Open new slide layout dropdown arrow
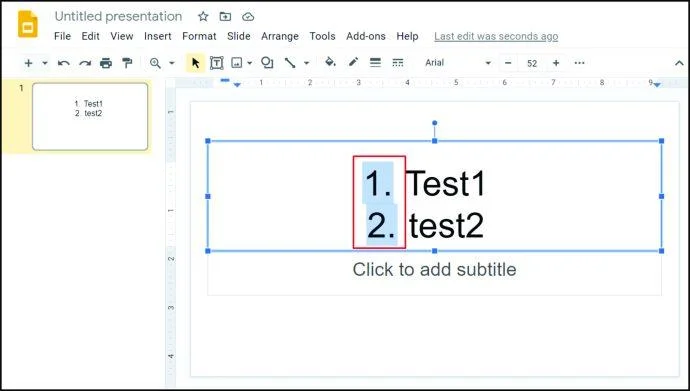This screenshot has height=391, width=690. click(44, 63)
